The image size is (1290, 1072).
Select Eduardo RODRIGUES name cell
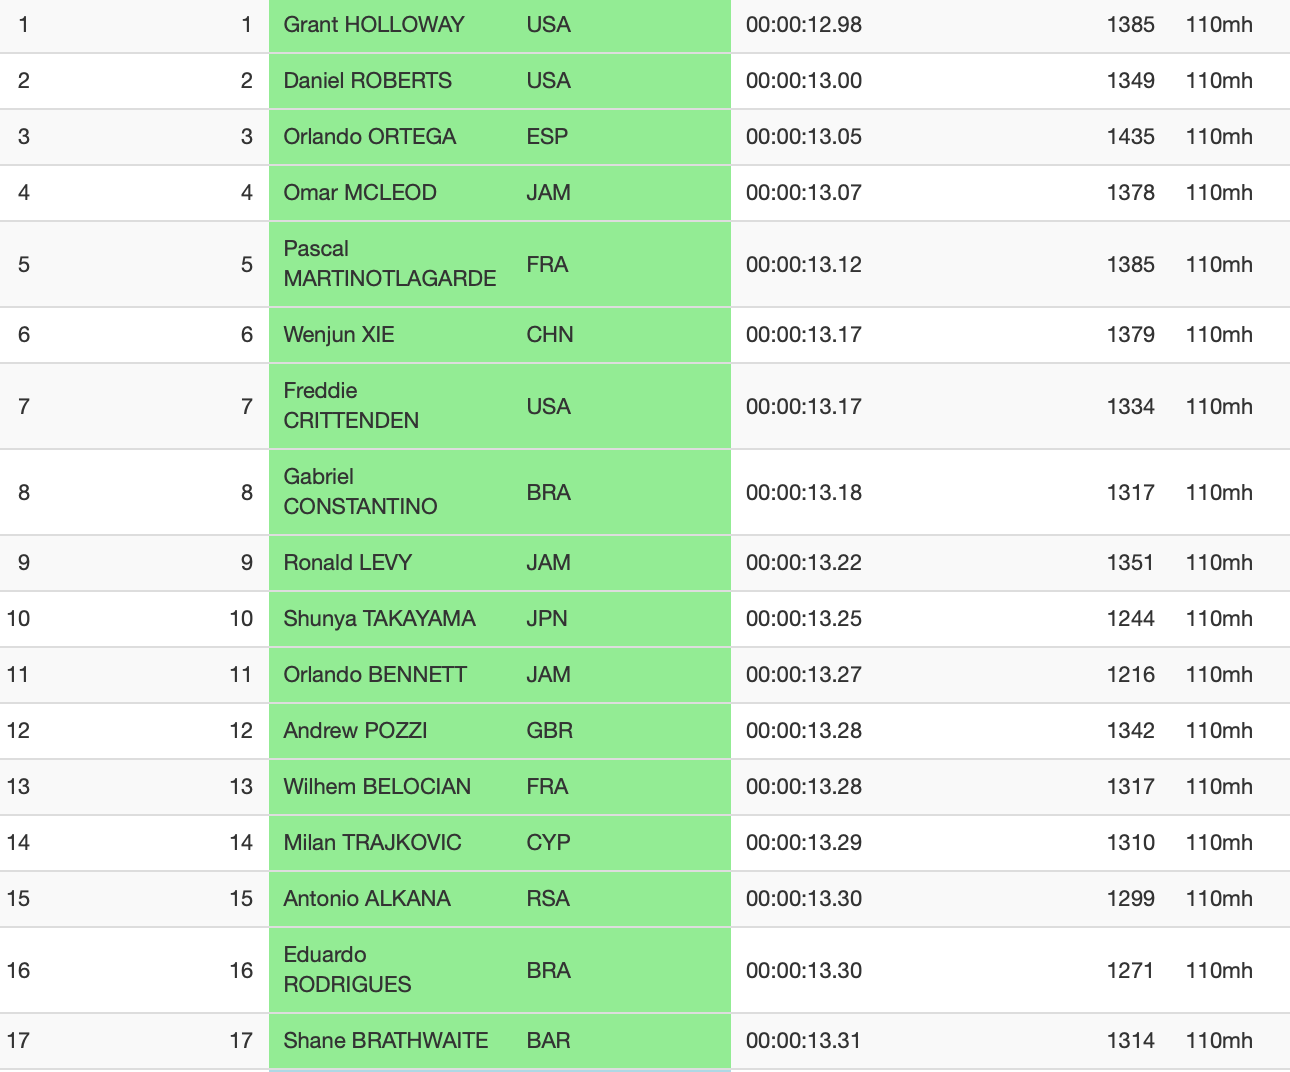(x=347, y=970)
